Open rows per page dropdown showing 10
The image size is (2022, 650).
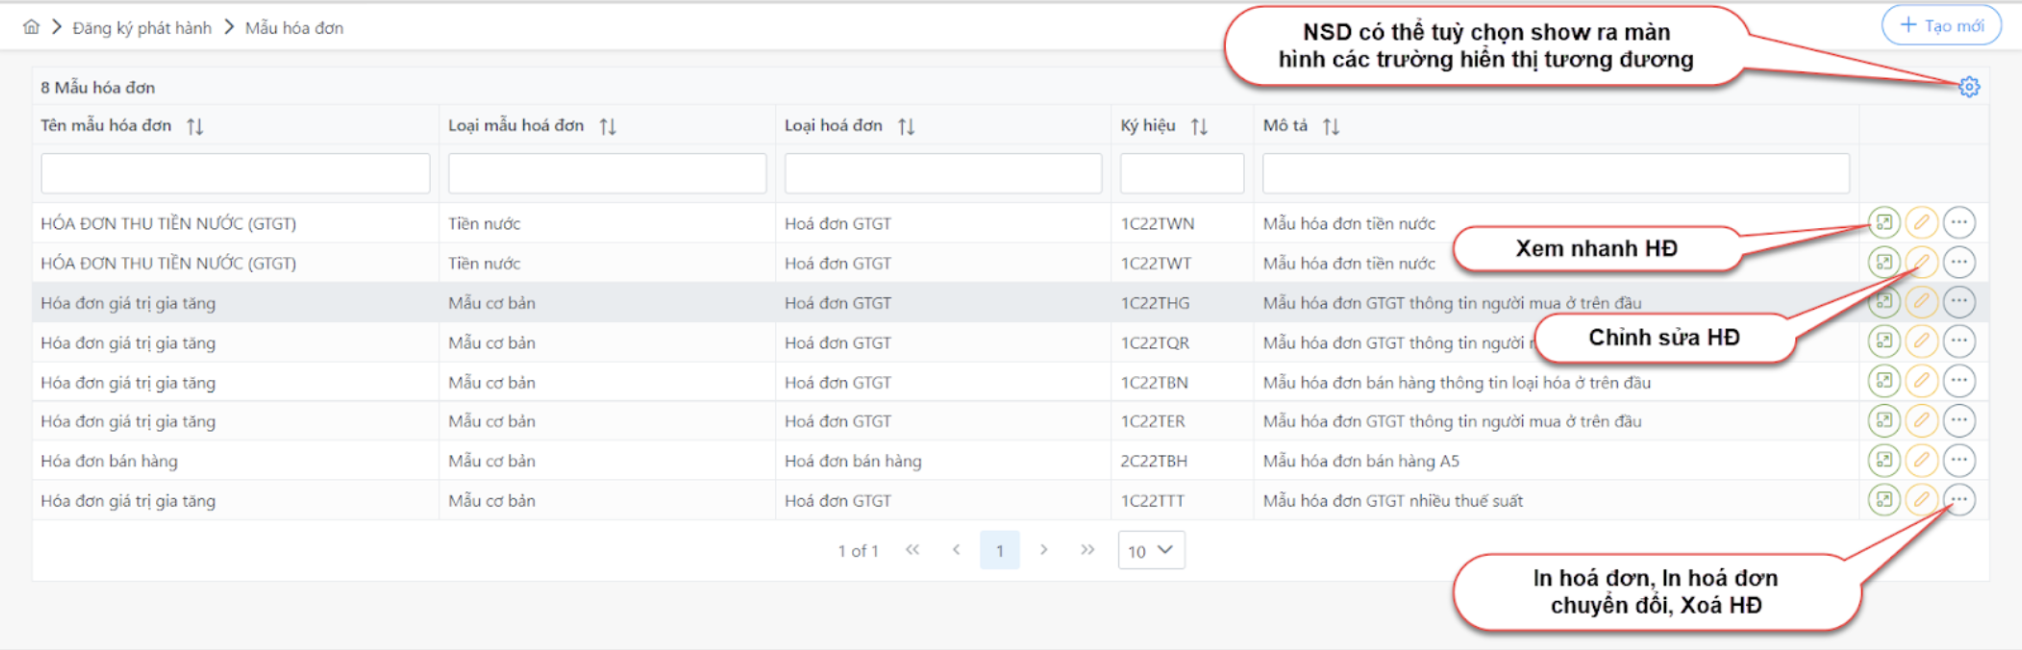1151,550
